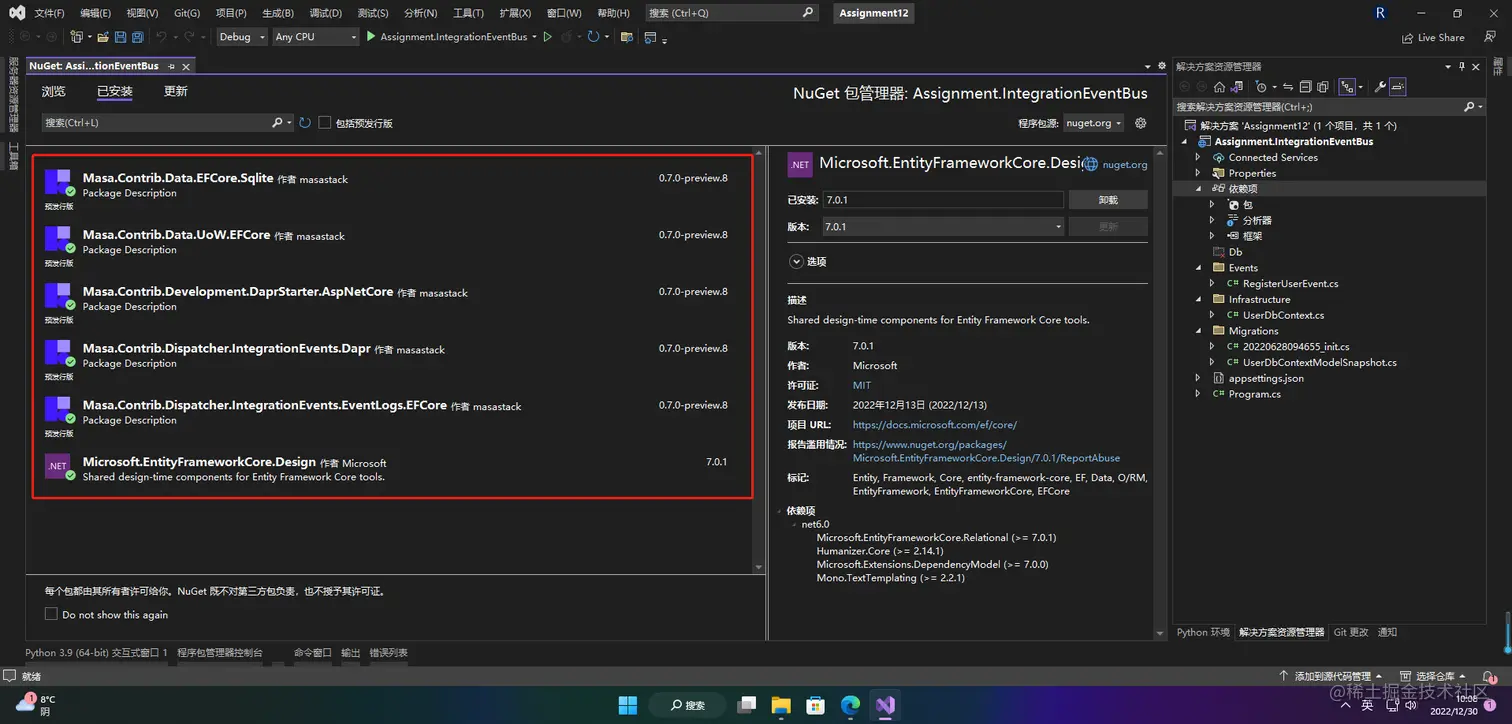
Task: Open the Any CPU platform dropdown
Action: click(315, 37)
